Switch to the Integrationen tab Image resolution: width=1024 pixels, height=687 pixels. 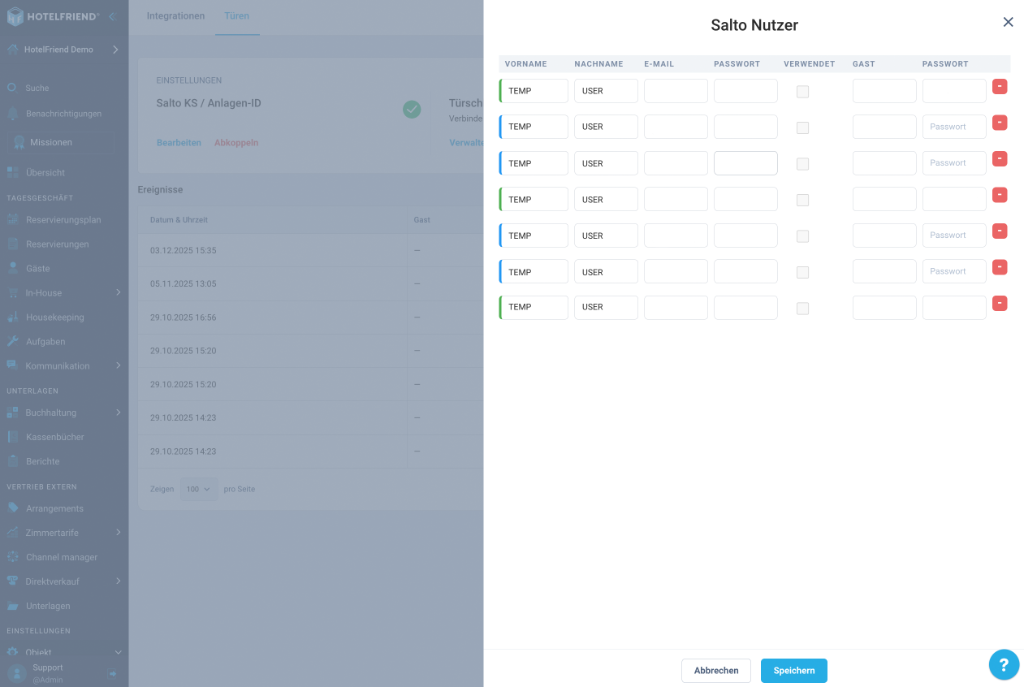(x=176, y=16)
